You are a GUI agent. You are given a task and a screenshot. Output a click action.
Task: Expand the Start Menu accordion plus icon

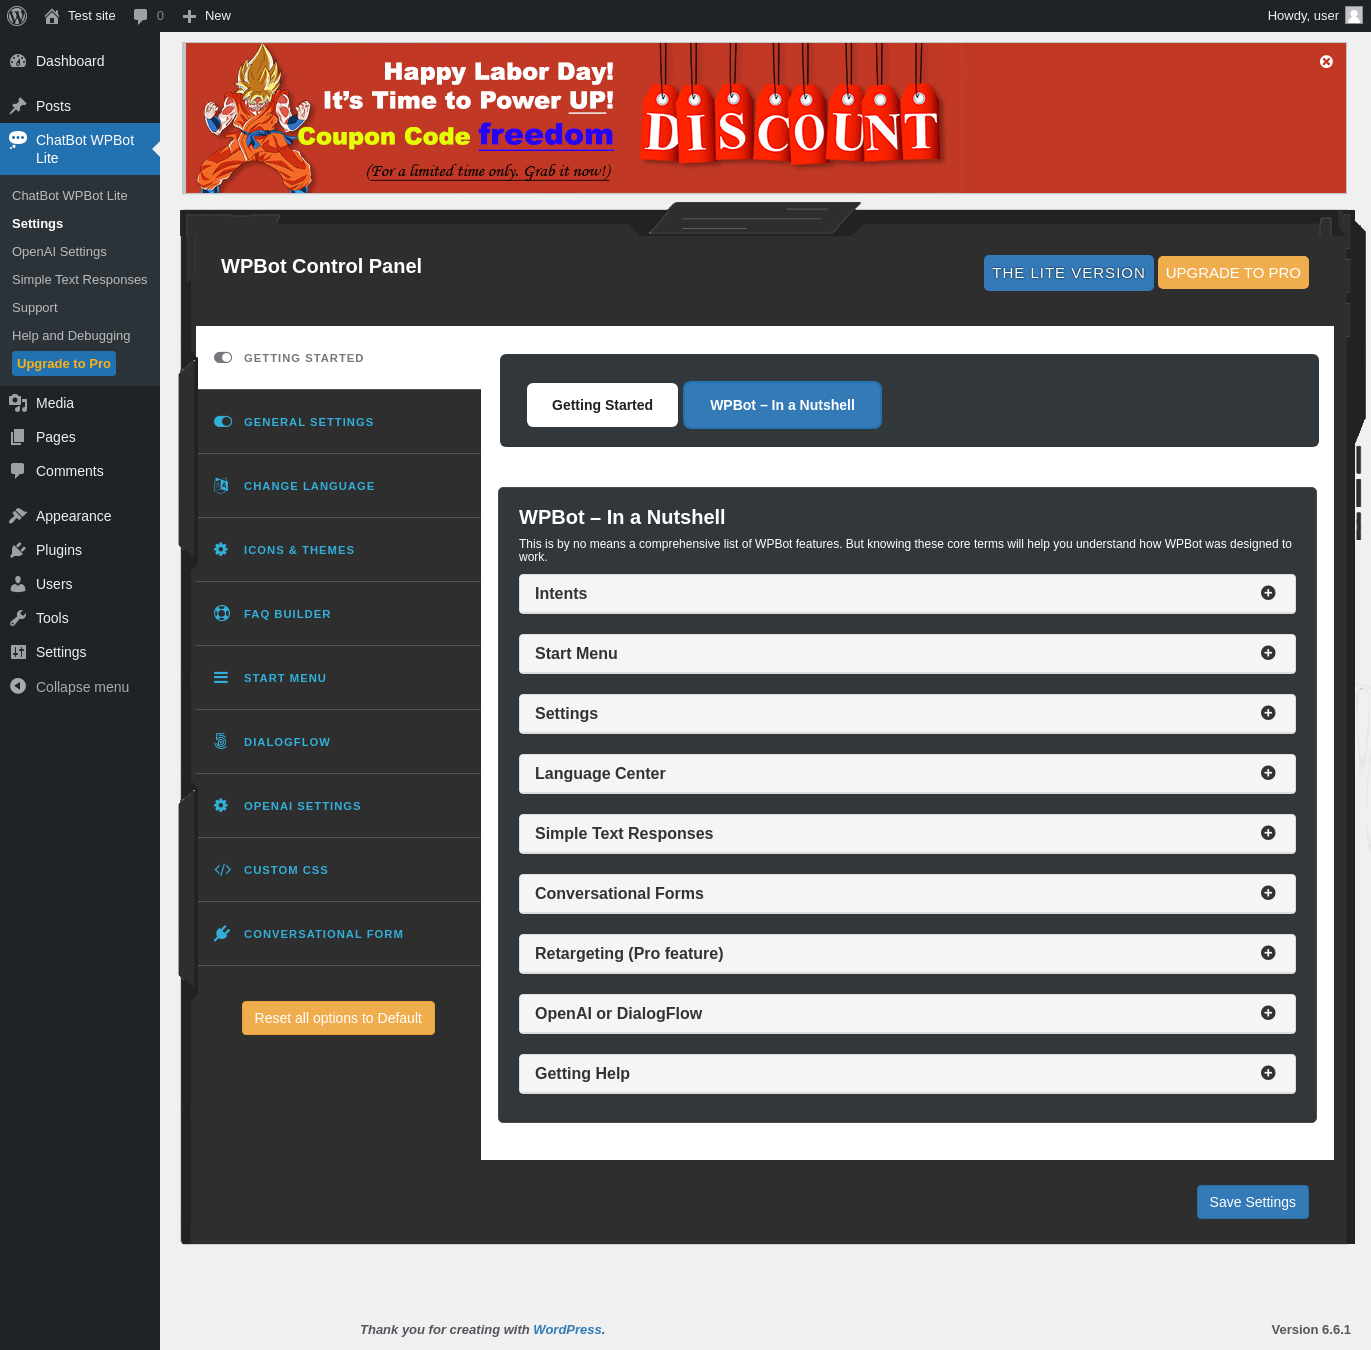click(1268, 653)
